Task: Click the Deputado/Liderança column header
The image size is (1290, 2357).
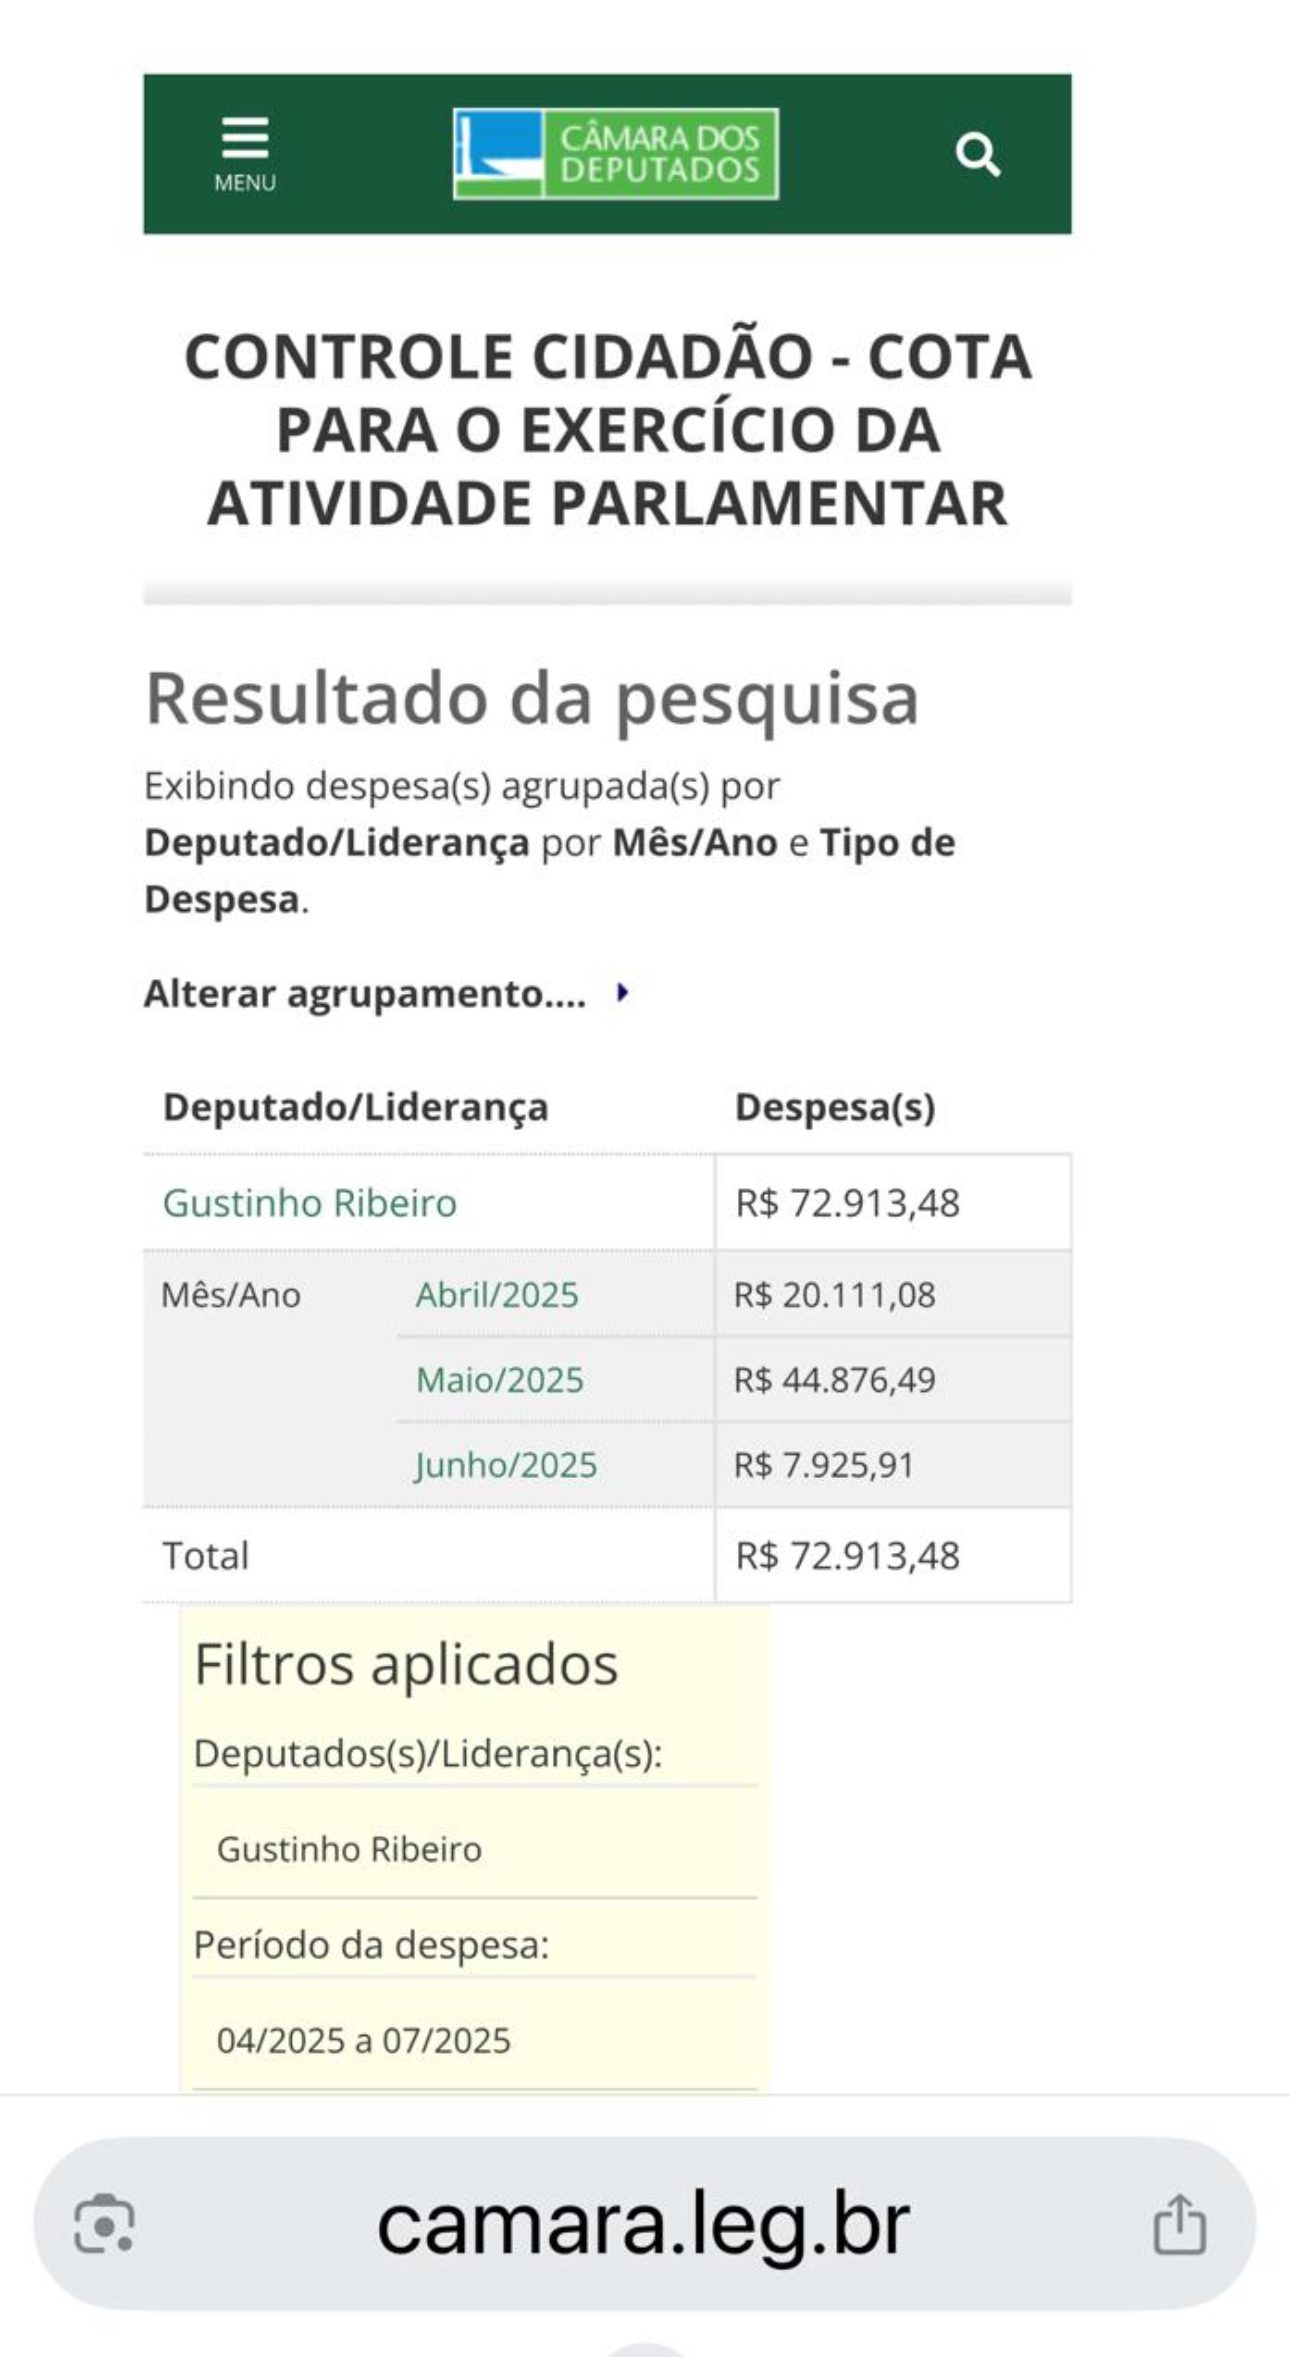Action: coord(356,1107)
